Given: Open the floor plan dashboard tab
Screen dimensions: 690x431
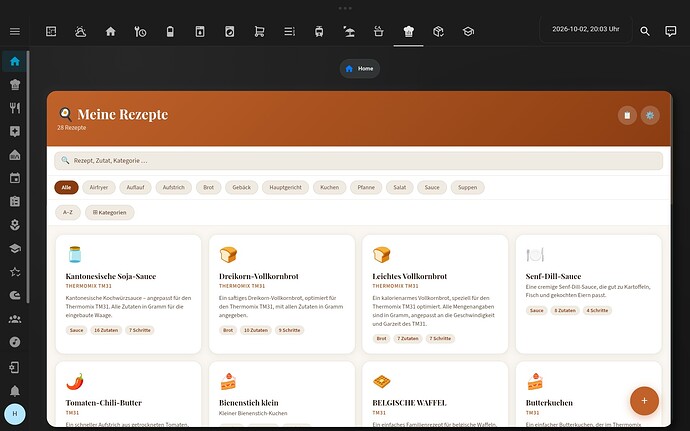Looking at the screenshot, I should tap(51, 31).
